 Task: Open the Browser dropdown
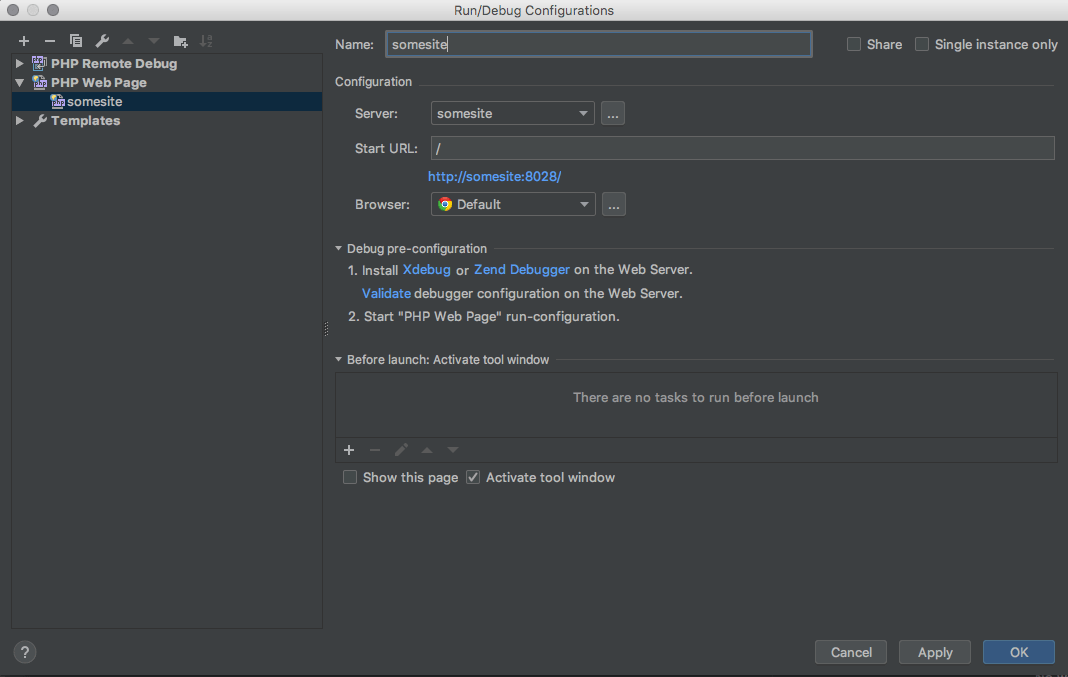513,204
